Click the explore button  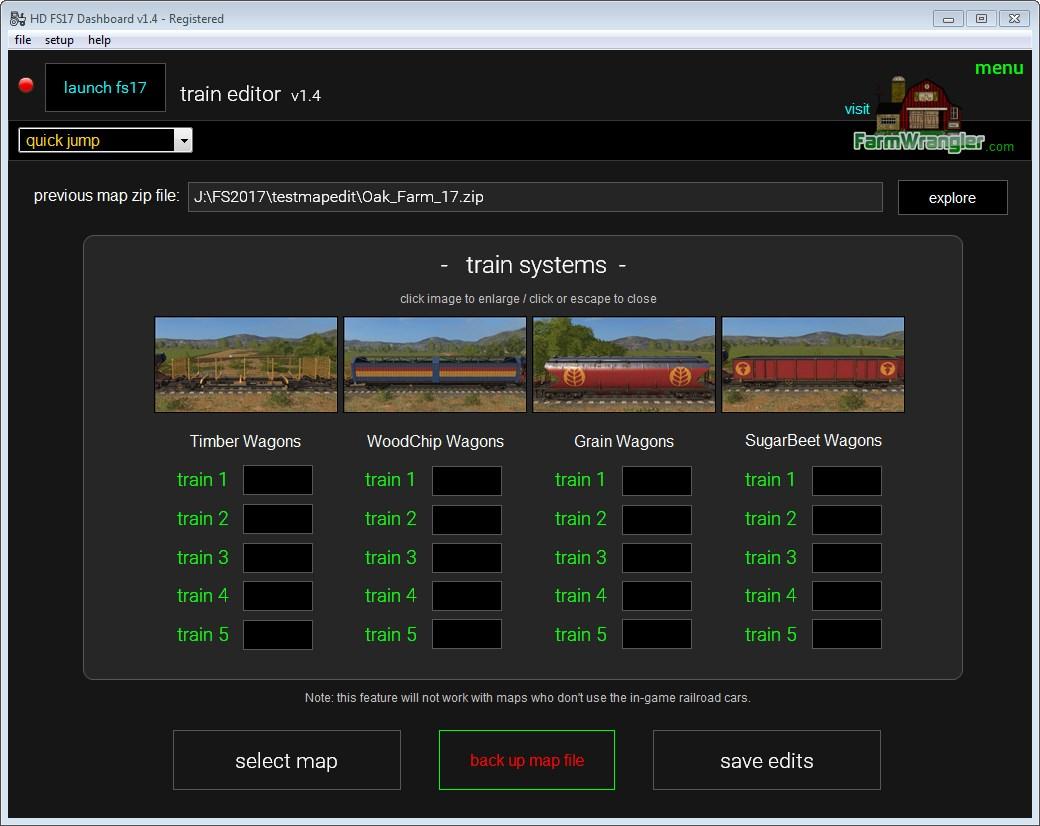952,198
